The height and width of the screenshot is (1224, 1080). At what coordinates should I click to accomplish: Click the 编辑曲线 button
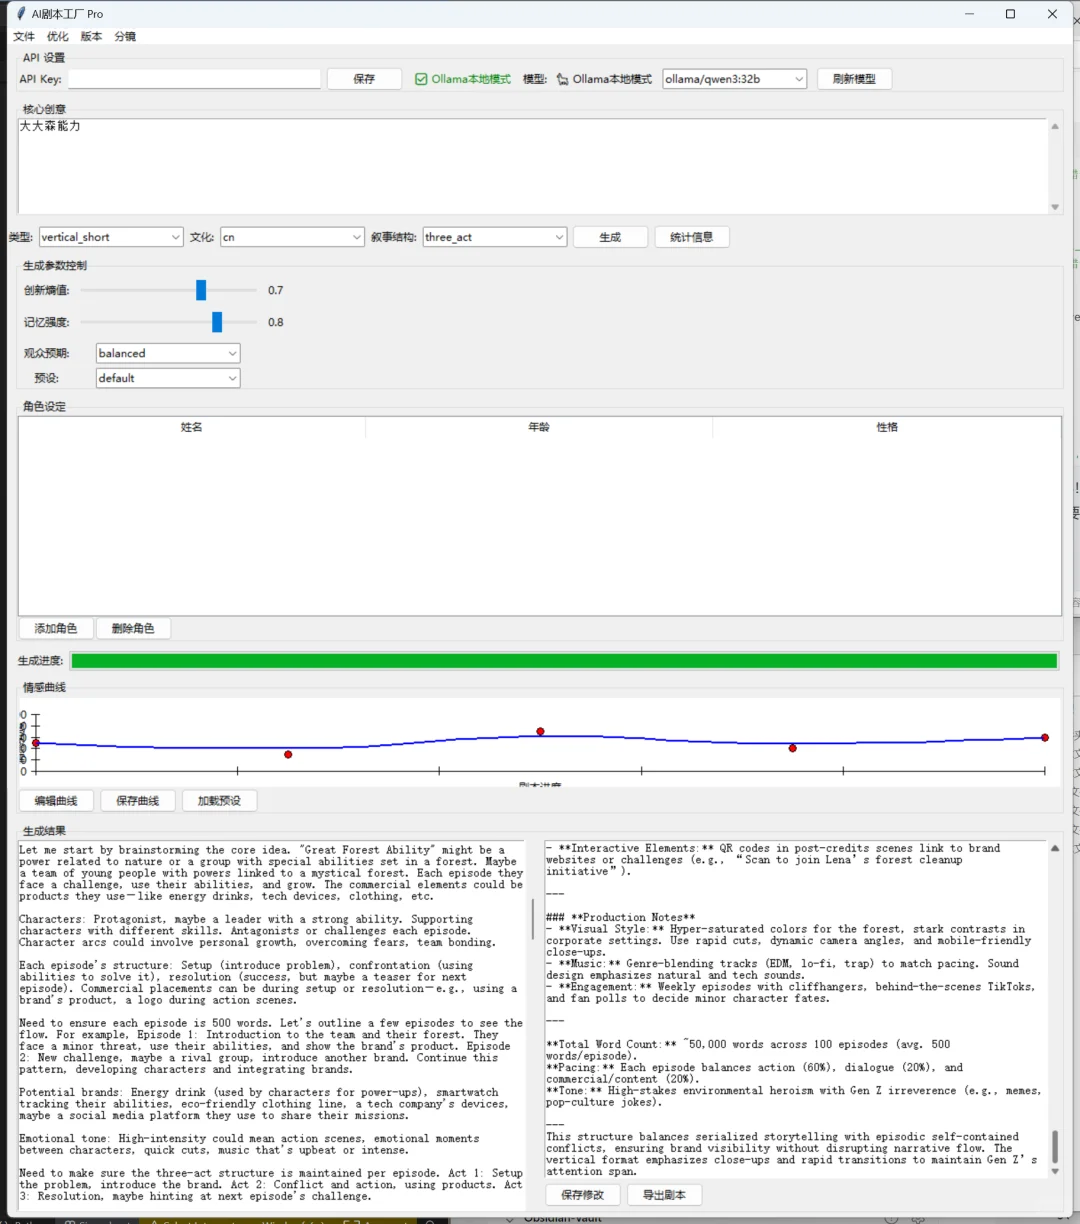(56, 801)
